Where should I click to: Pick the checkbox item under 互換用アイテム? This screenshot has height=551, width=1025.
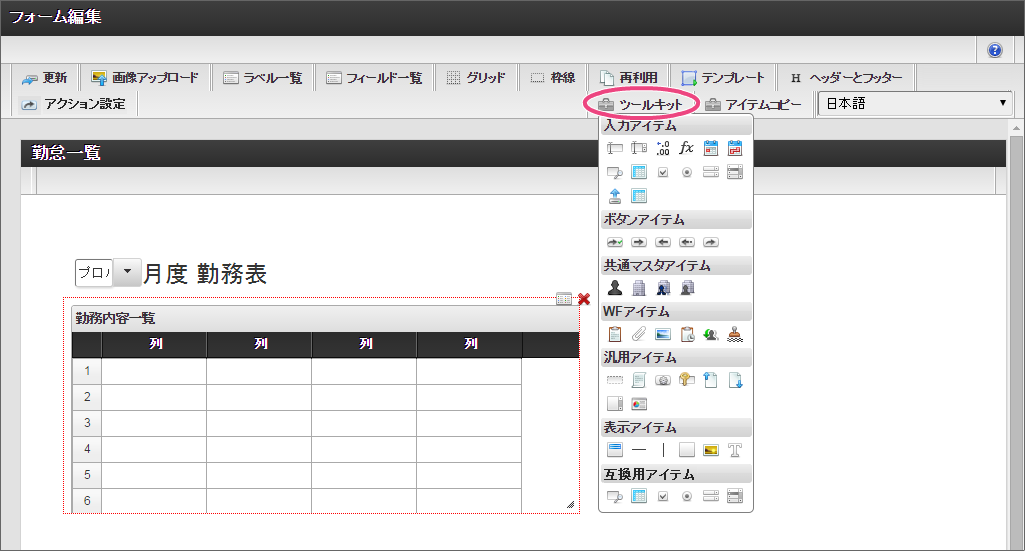click(662, 496)
